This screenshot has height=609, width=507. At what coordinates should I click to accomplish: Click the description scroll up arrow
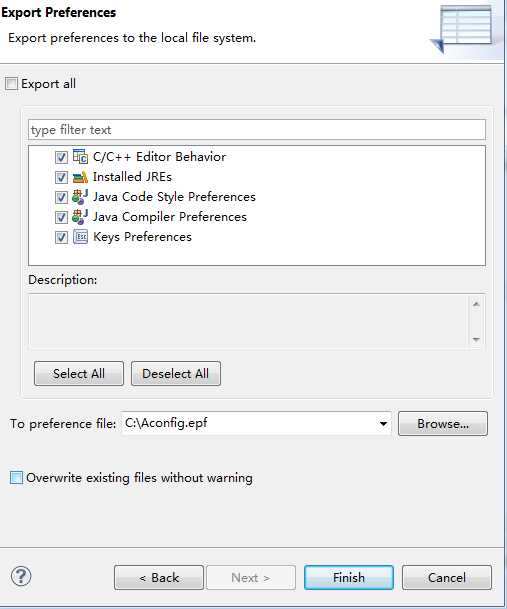point(476,304)
